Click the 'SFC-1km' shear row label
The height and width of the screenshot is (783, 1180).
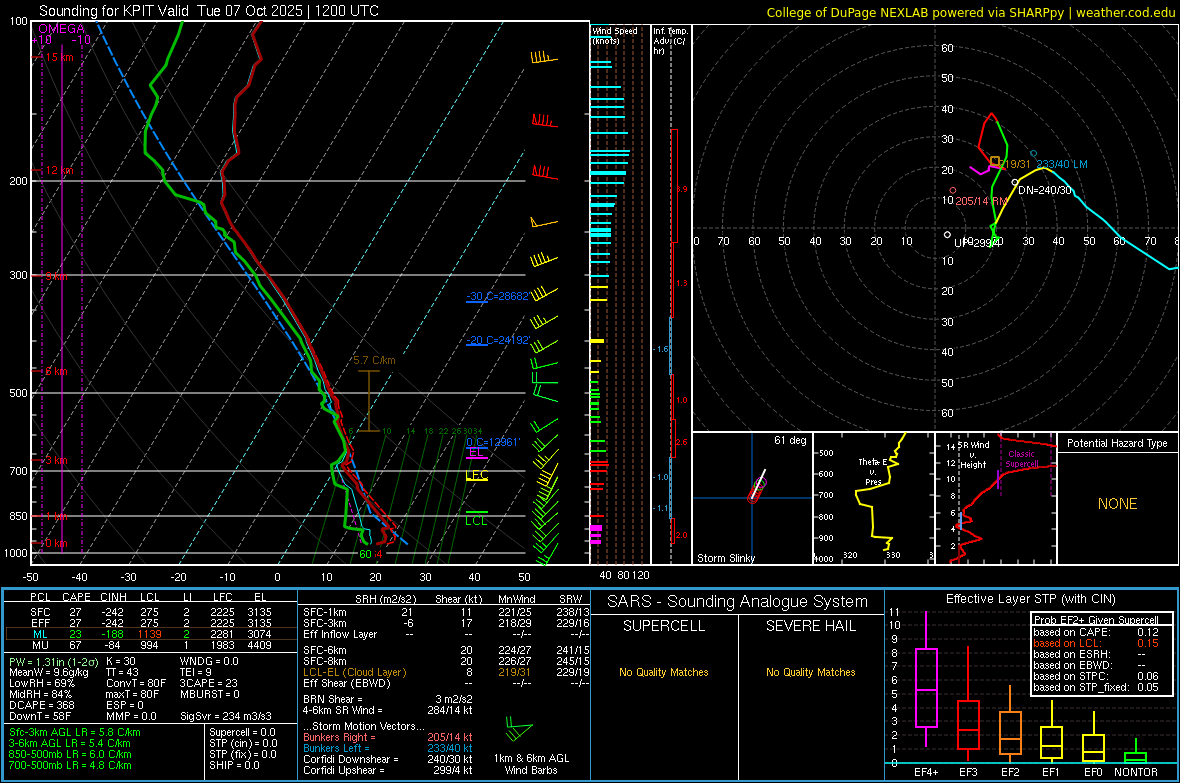tap(324, 612)
